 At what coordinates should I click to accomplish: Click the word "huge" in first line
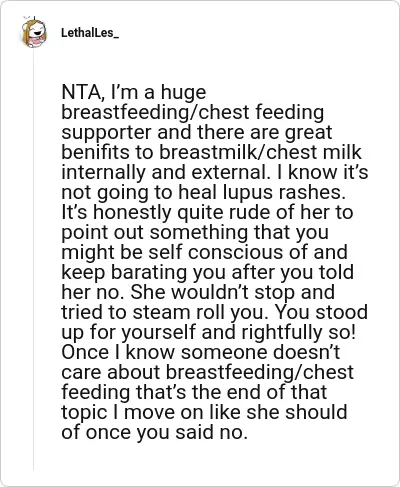pyautogui.click(x=183, y=92)
